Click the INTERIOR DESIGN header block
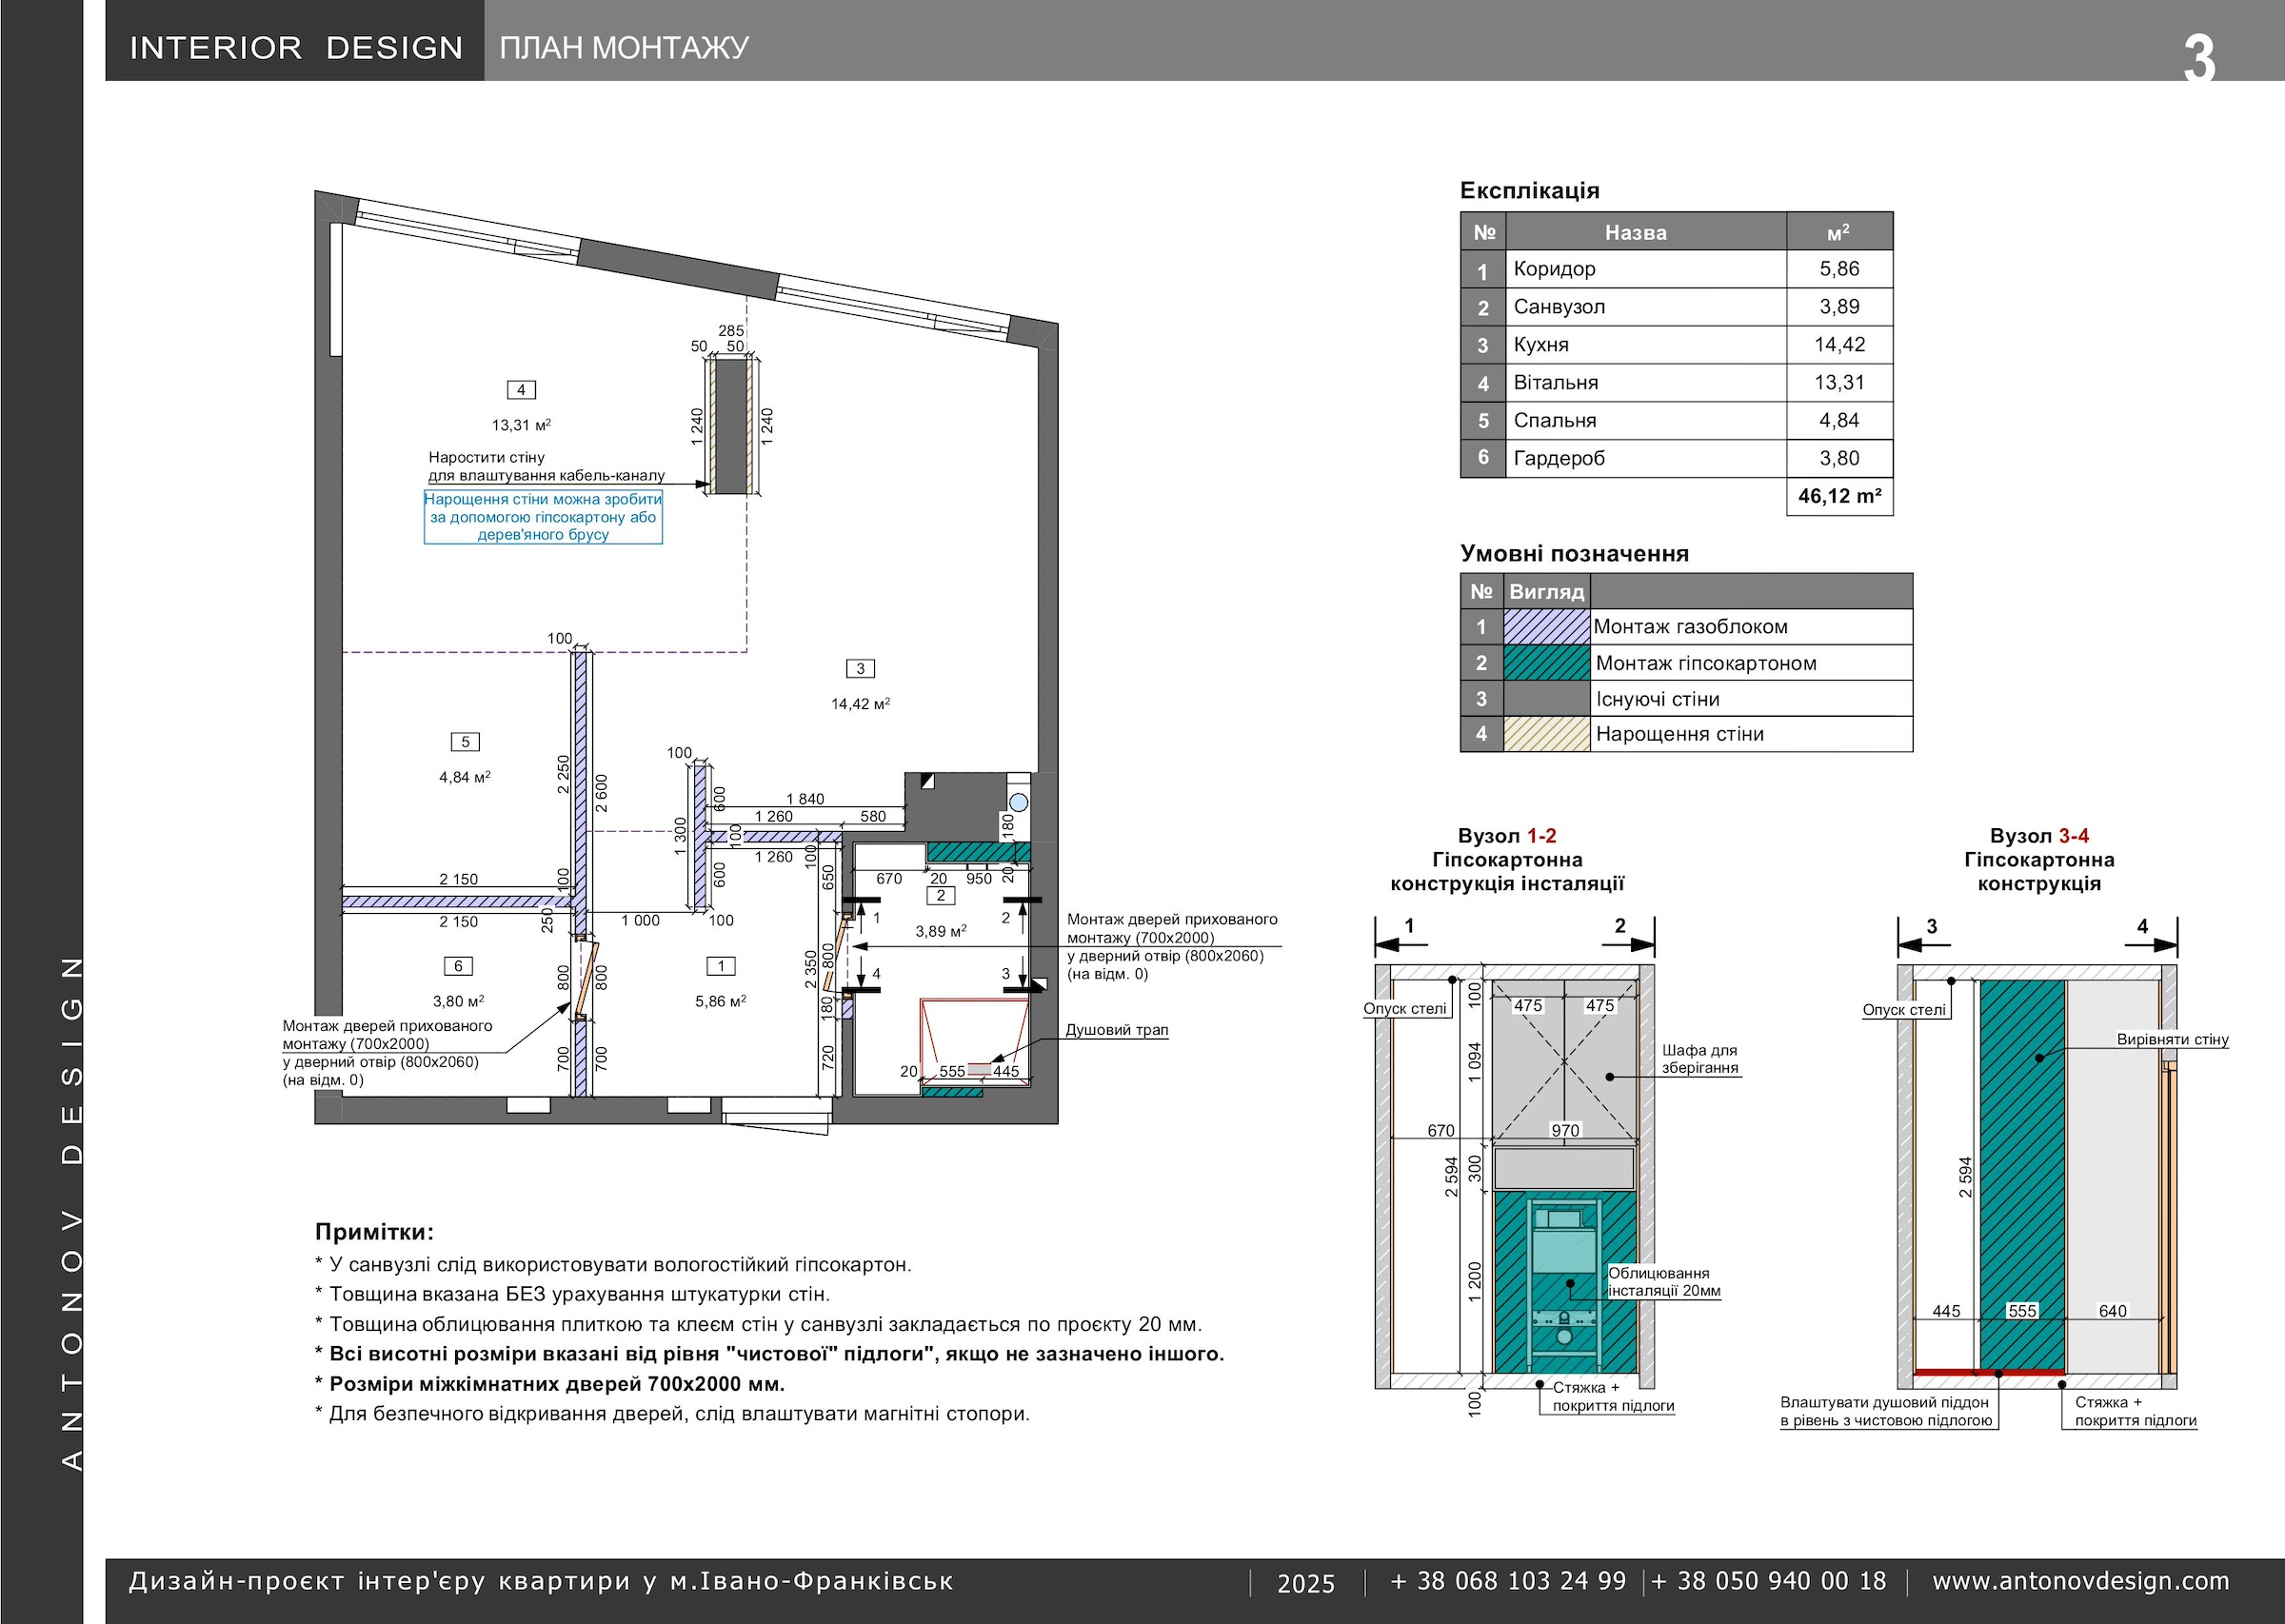Screen dimensions: 2285x1624 [296, 47]
